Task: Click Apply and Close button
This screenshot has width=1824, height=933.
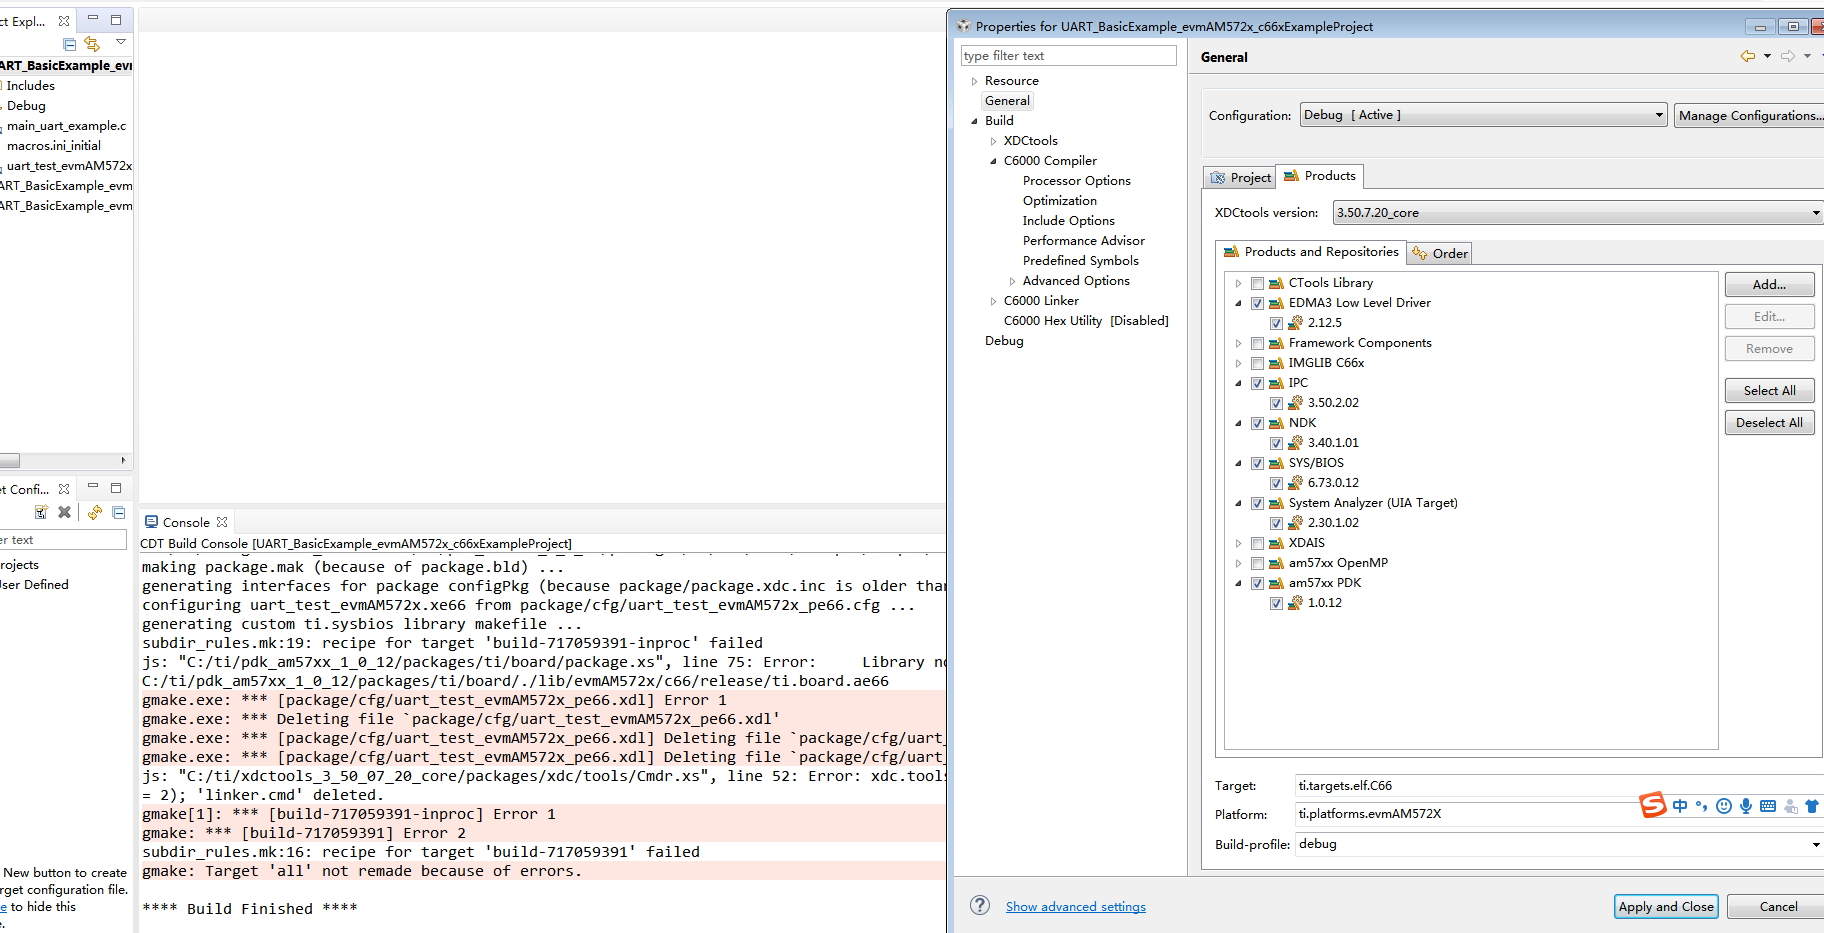Action: click(1666, 906)
